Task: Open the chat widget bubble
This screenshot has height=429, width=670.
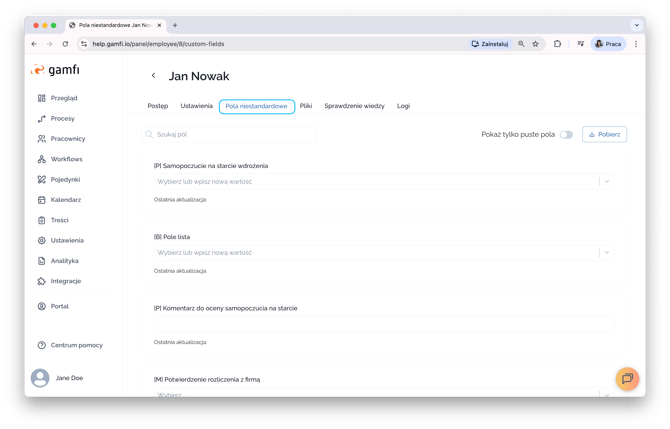Action: point(627,378)
